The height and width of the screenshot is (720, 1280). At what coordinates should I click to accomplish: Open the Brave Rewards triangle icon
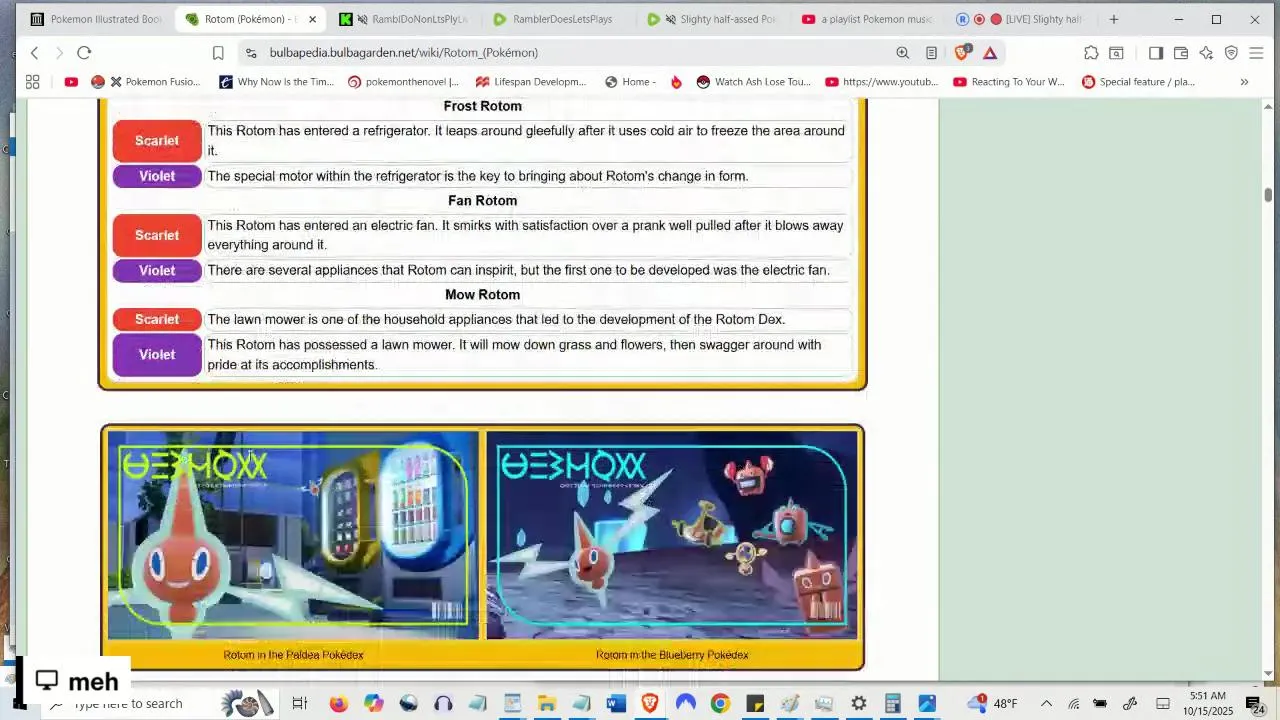tap(990, 53)
